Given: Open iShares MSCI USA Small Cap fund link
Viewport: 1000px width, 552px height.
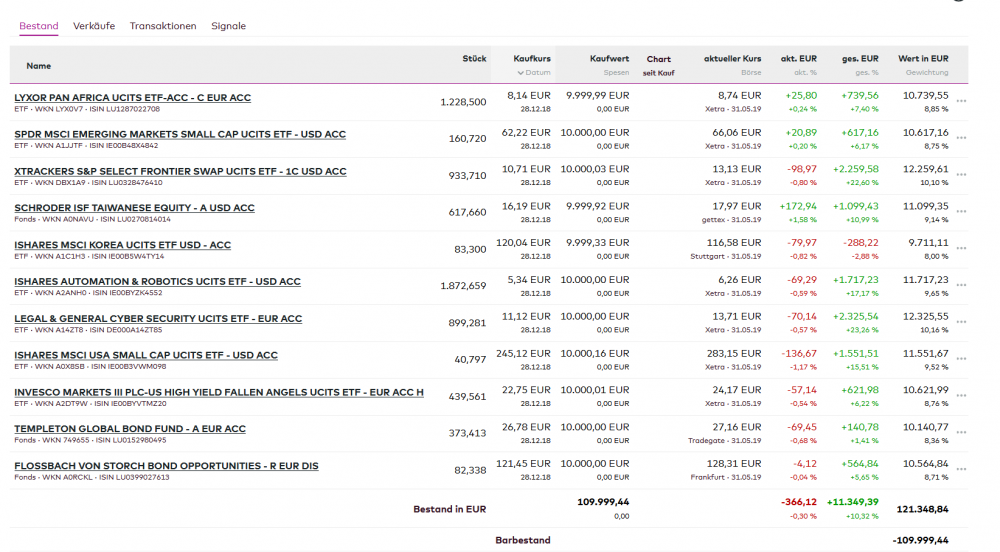Looking at the screenshot, I should pyautogui.click(x=146, y=355).
